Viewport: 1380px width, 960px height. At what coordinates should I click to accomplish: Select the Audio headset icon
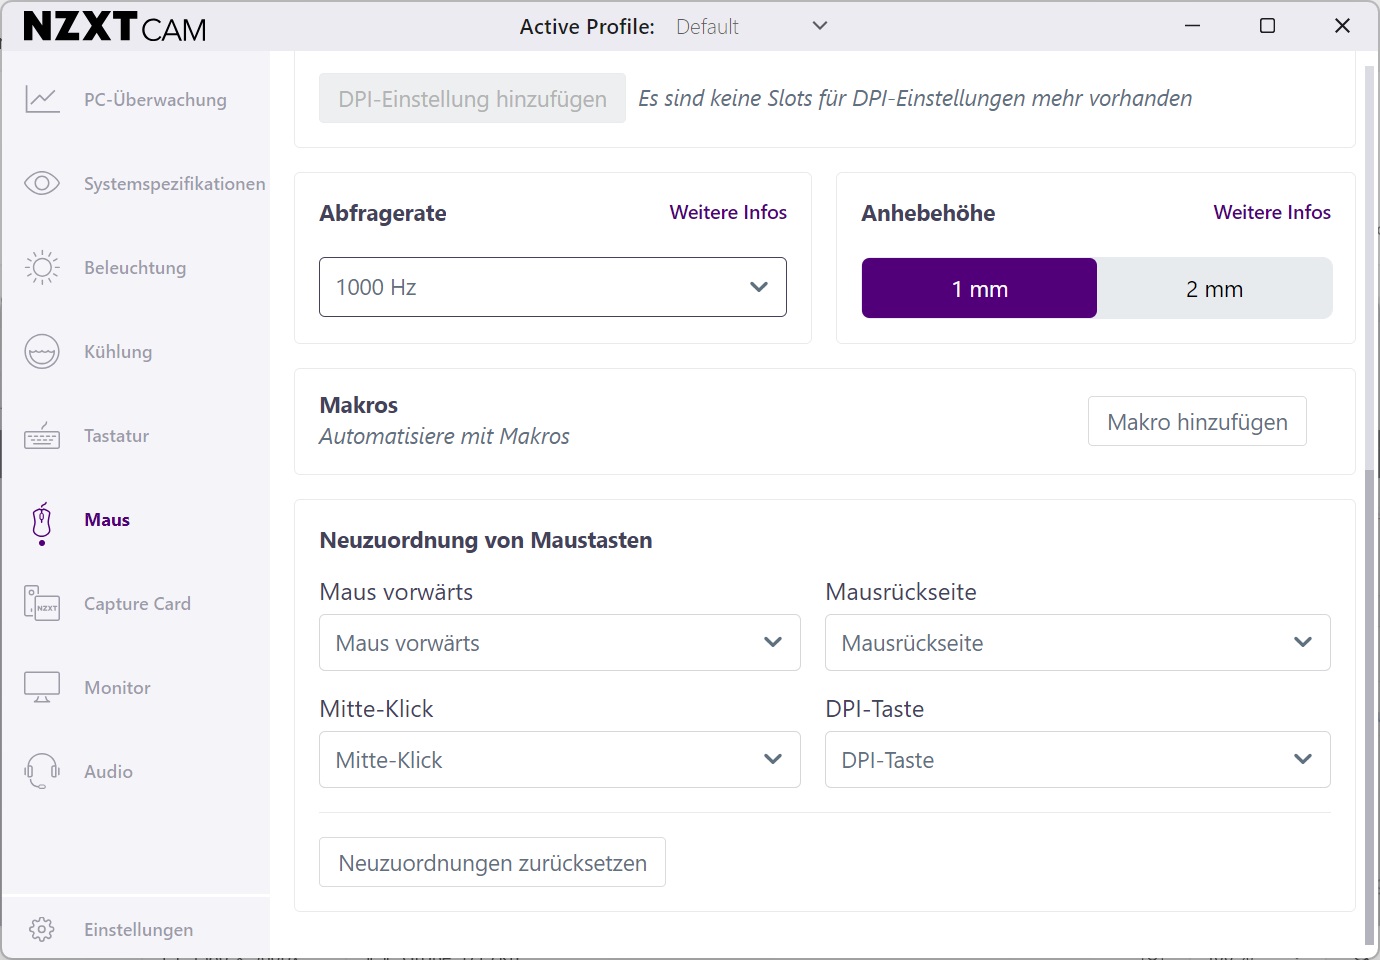(x=42, y=771)
